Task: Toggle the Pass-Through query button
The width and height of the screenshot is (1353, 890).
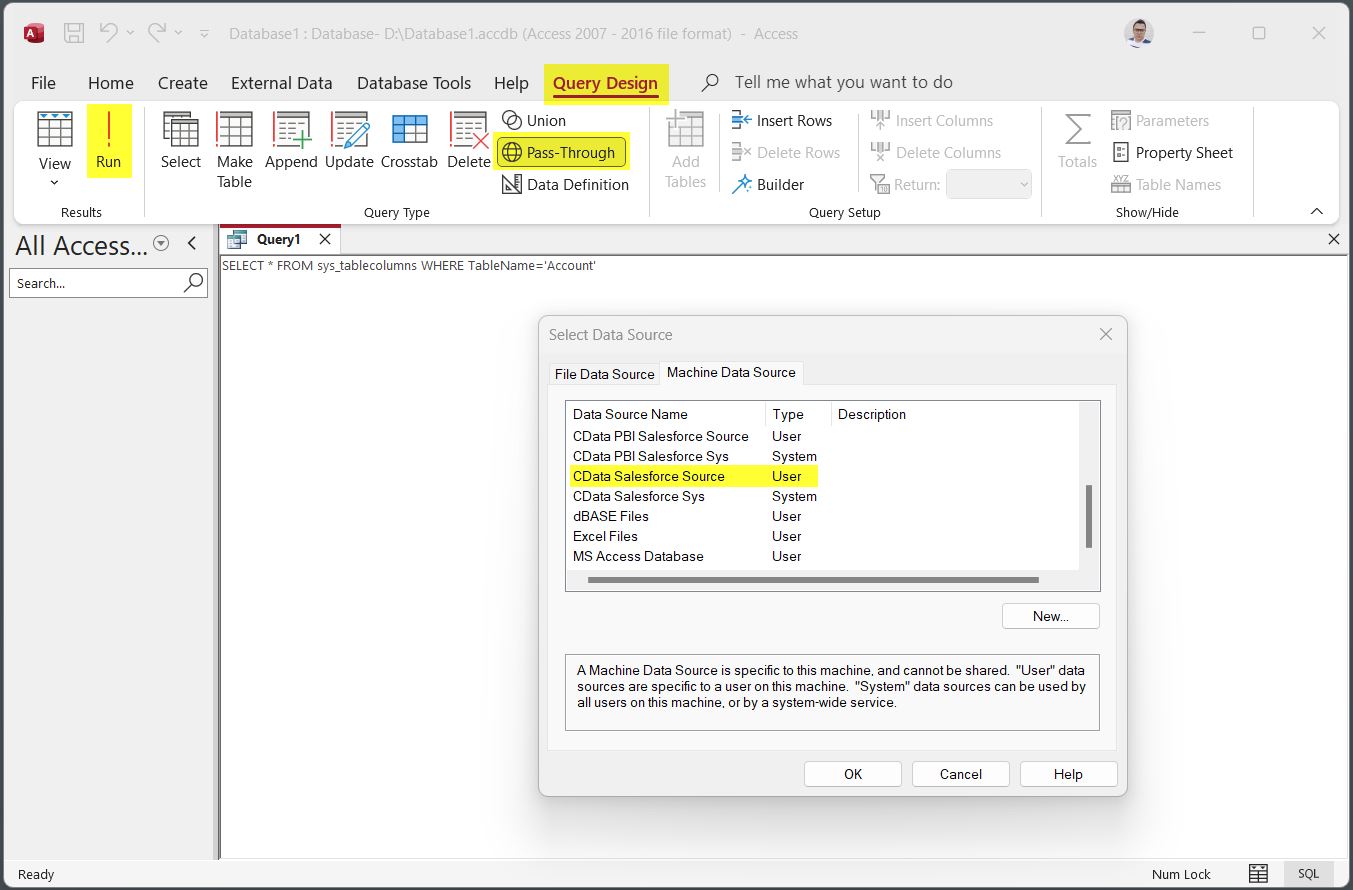Action: point(562,153)
